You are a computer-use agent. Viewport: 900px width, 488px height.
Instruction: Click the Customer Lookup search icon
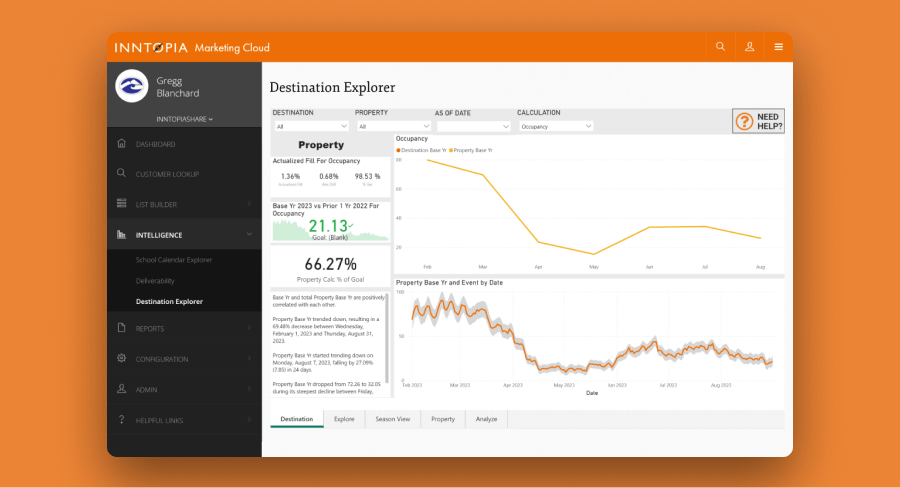coord(122,174)
